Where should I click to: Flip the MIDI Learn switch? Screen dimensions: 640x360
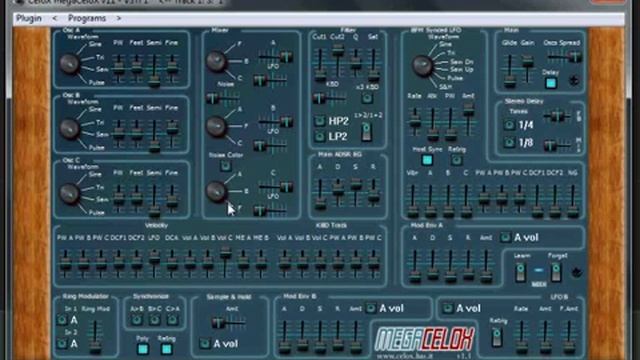click(x=520, y=273)
